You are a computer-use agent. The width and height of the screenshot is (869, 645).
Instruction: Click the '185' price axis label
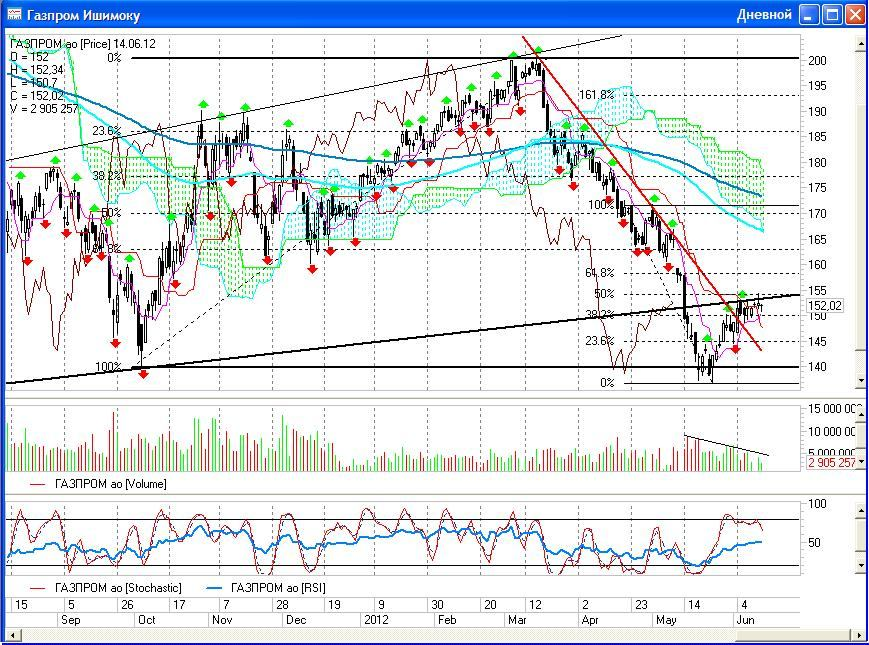pos(817,136)
